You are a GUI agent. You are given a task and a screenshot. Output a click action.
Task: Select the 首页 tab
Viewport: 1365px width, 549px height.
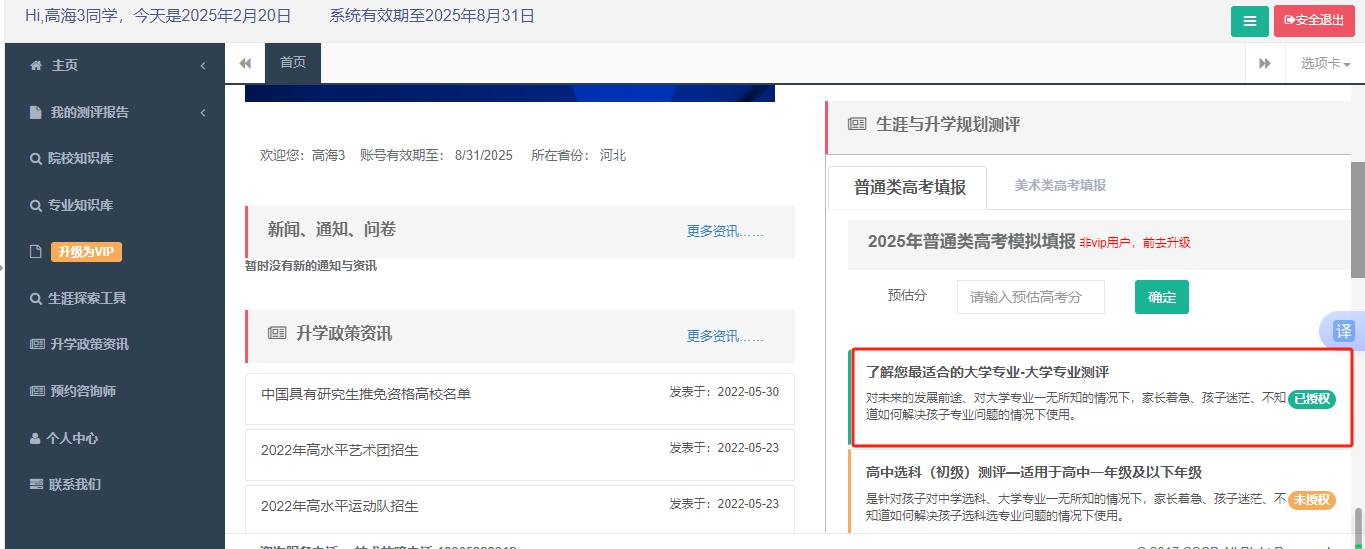click(293, 63)
